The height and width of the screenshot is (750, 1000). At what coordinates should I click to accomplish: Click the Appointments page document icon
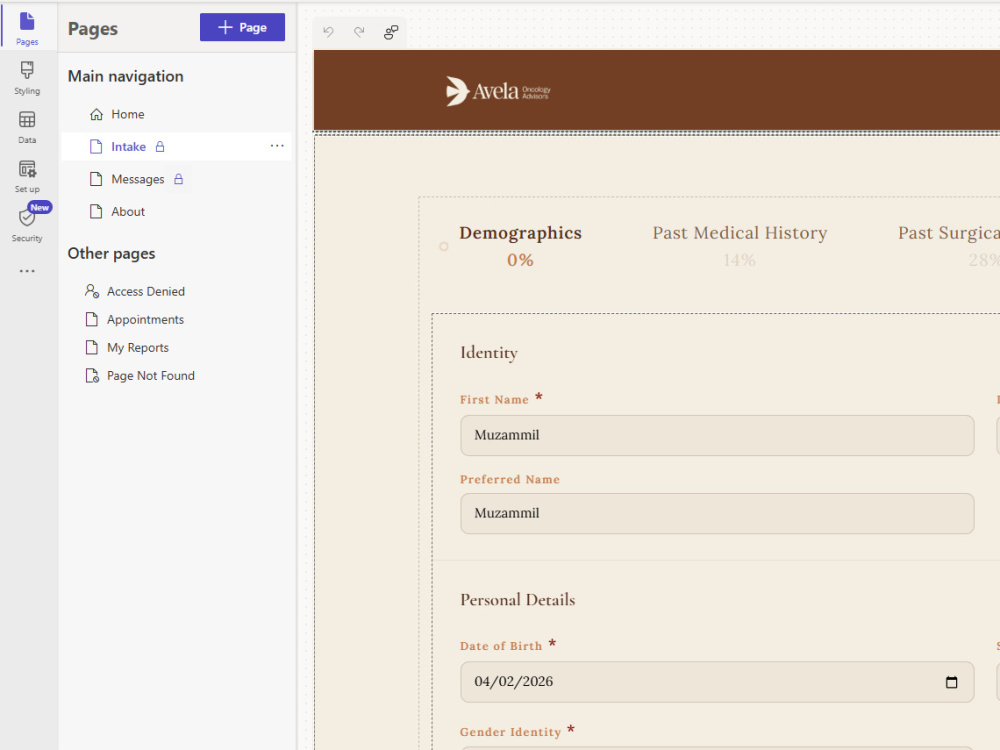[x=92, y=320]
